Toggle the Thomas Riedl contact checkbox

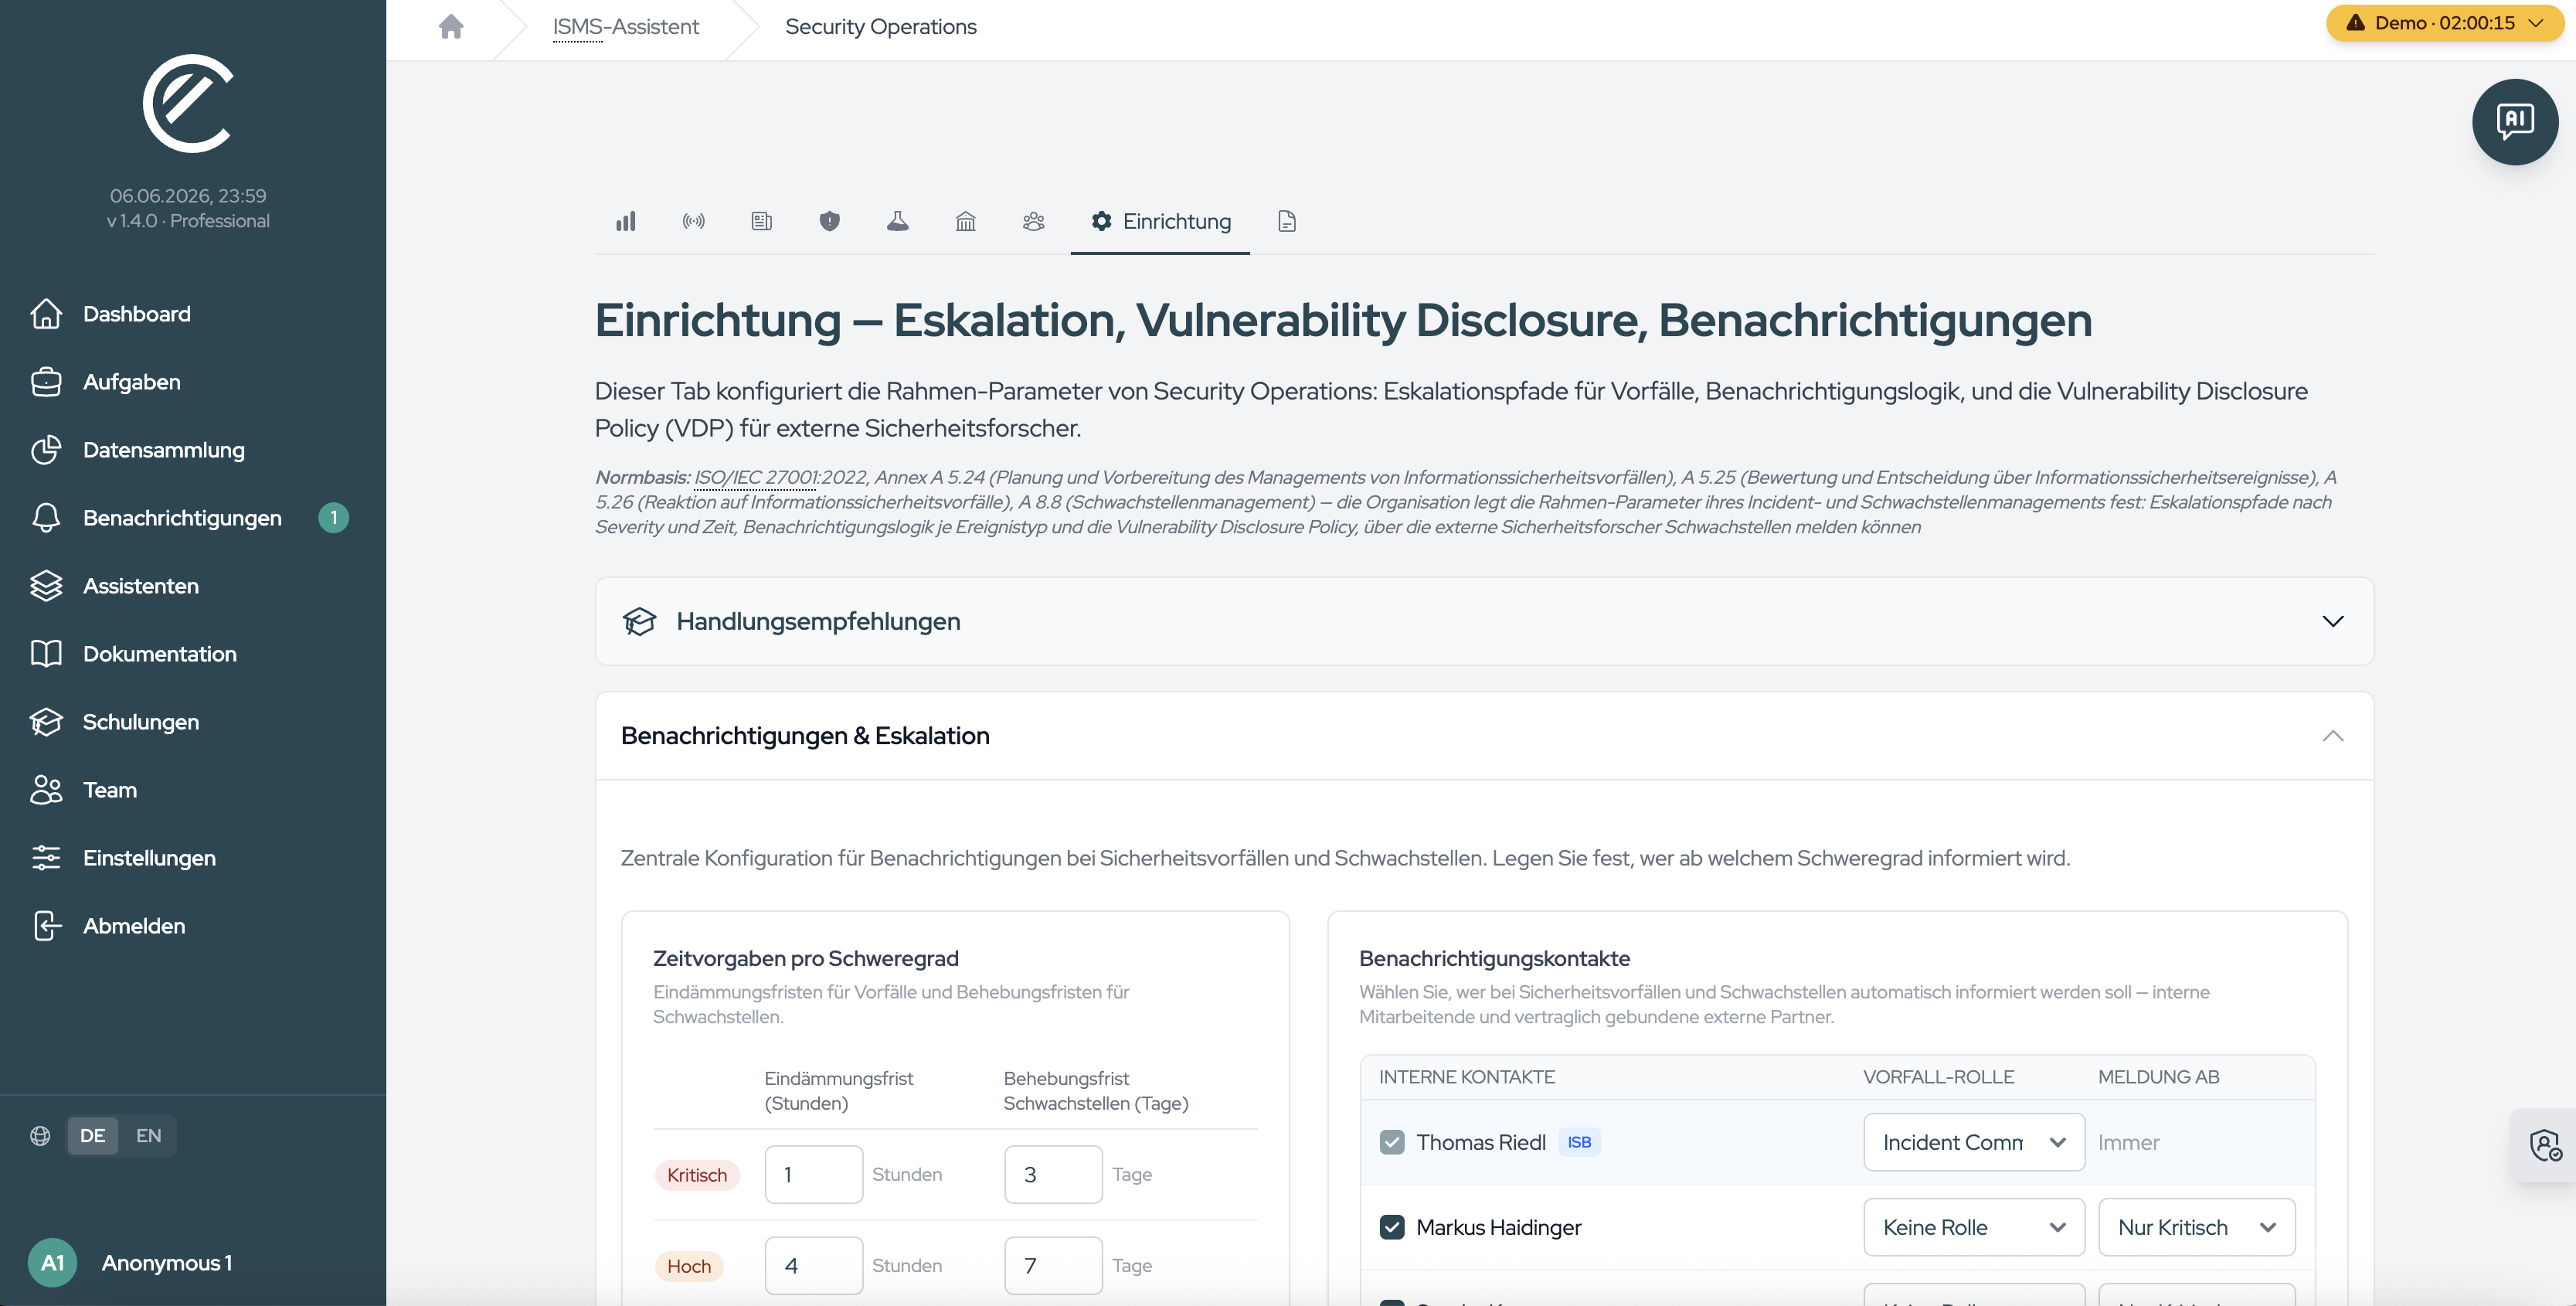(1392, 1142)
